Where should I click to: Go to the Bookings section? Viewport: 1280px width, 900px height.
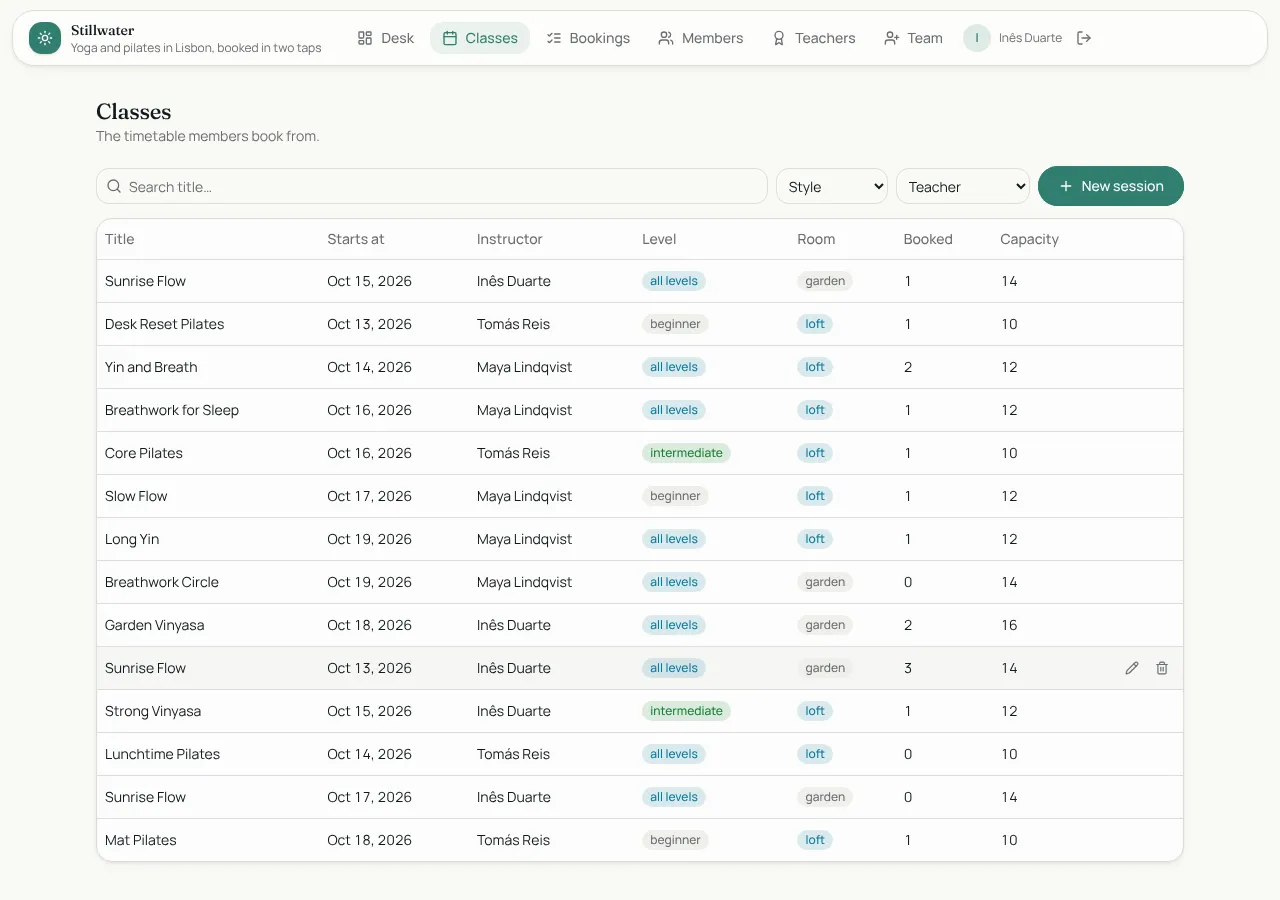588,38
